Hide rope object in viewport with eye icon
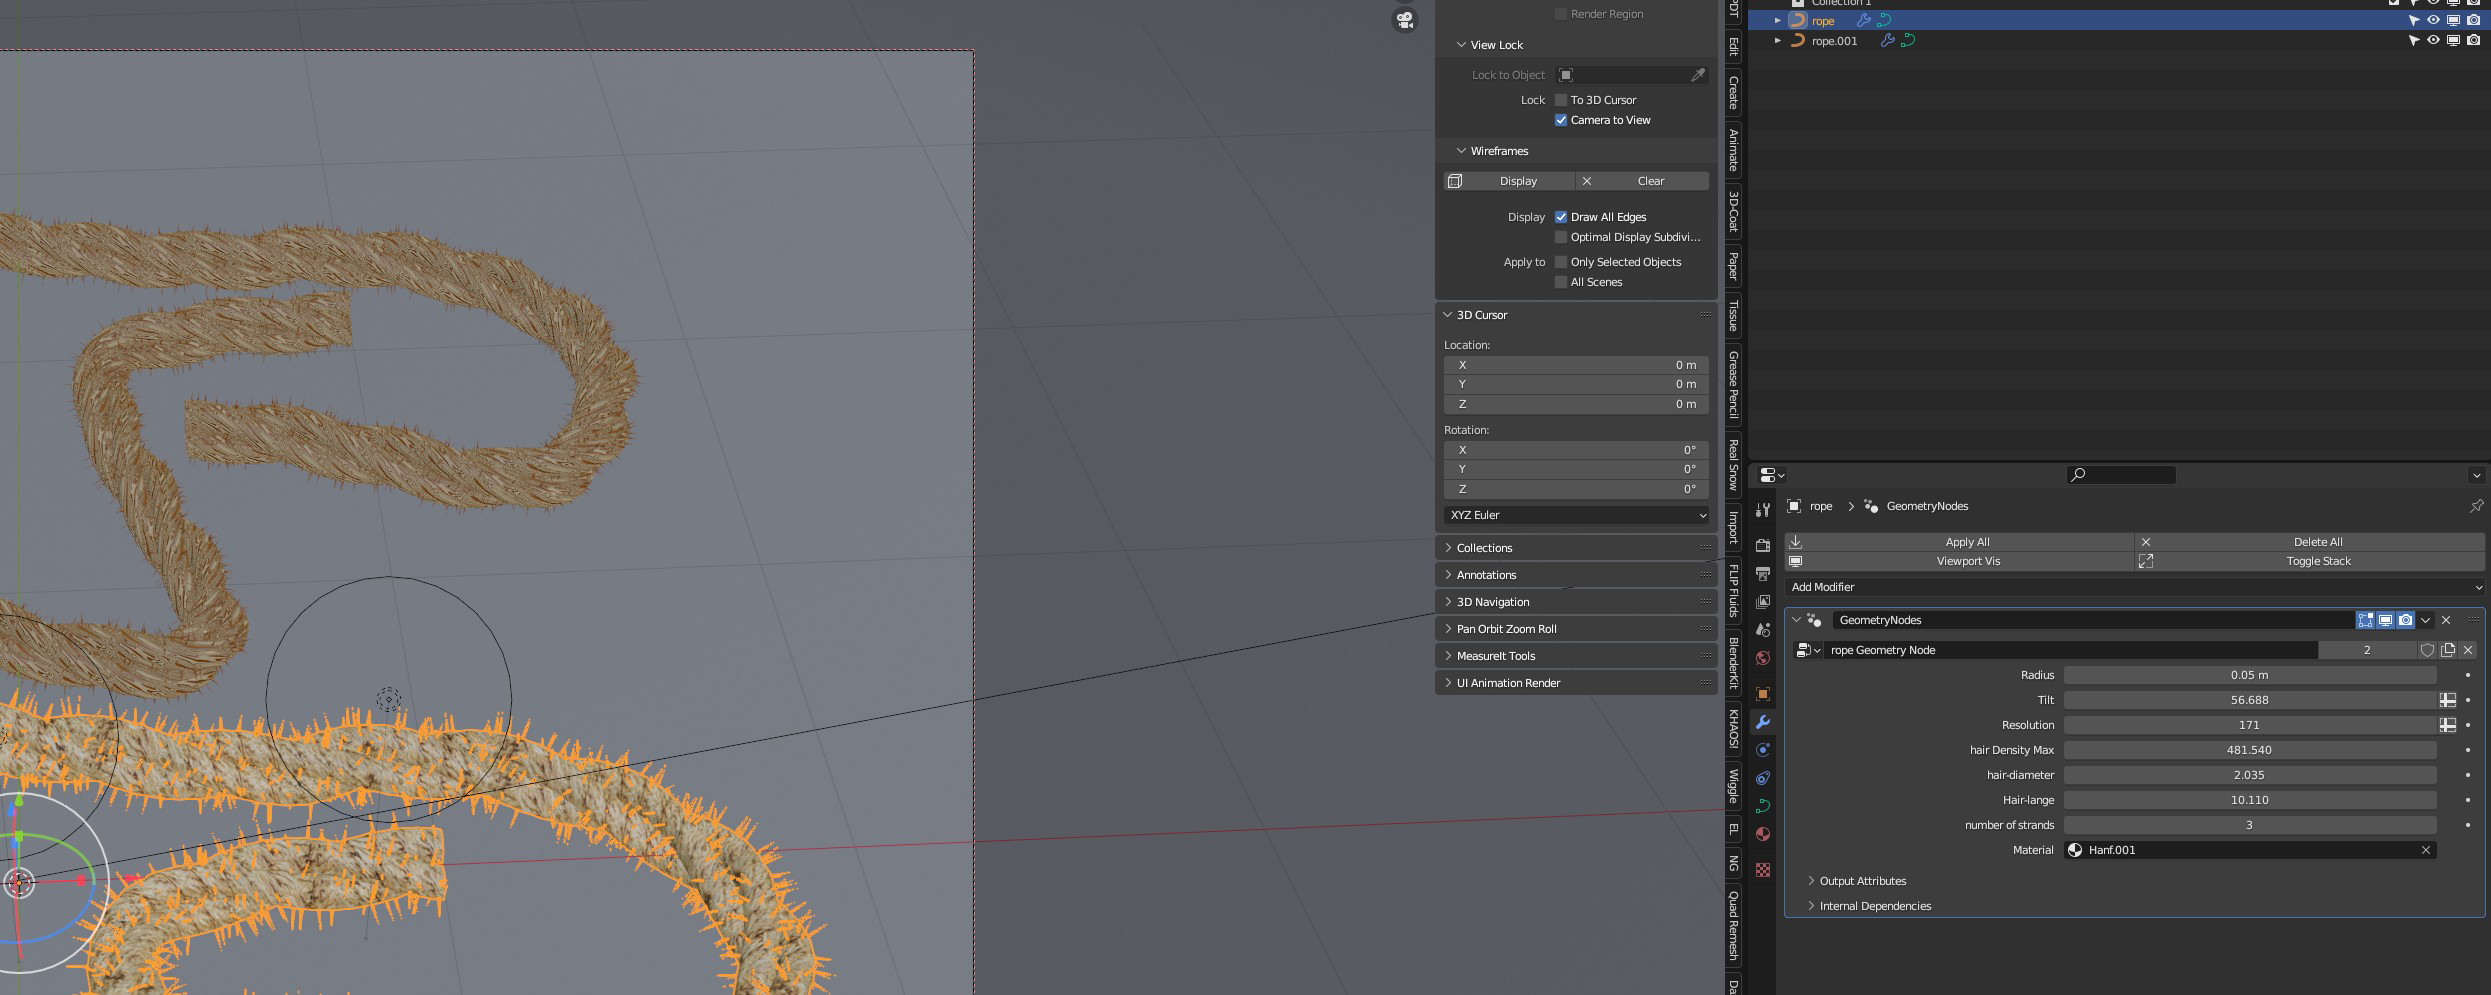The height and width of the screenshot is (995, 2491). pyautogui.click(x=2433, y=20)
